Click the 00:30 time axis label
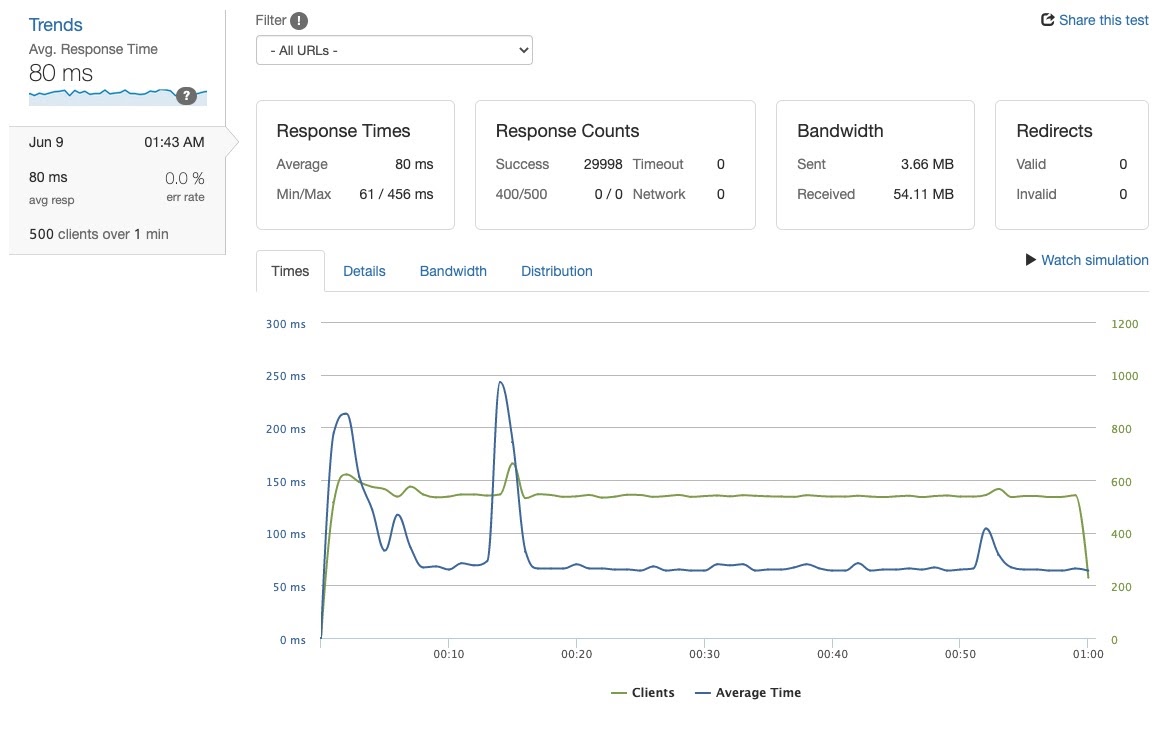The height and width of the screenshot is (730, 1163). point(705,654)
